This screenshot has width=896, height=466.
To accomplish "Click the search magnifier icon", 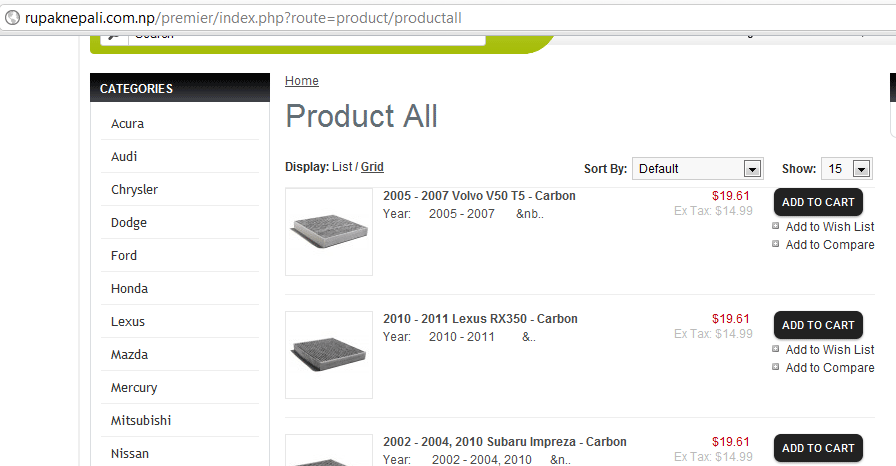I will click(114, 36).
